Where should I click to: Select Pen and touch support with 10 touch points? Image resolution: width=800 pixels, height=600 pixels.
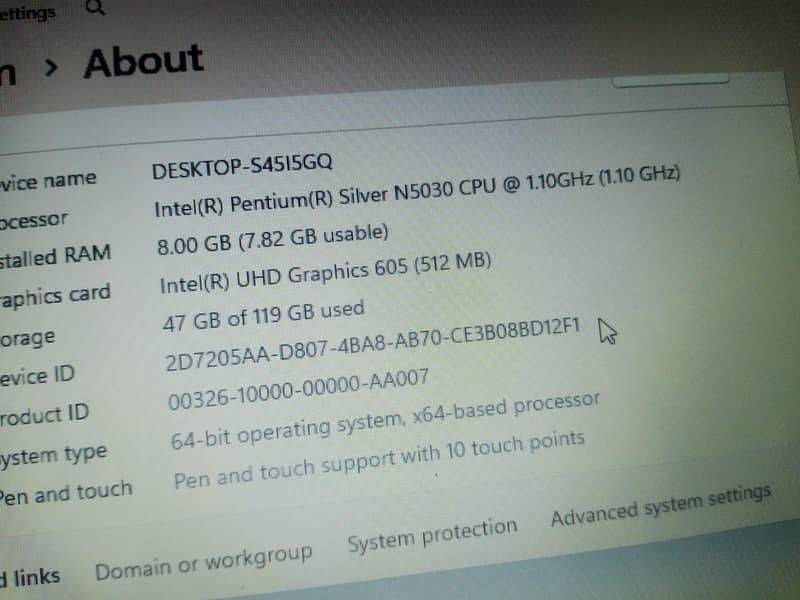pos(379,460)
